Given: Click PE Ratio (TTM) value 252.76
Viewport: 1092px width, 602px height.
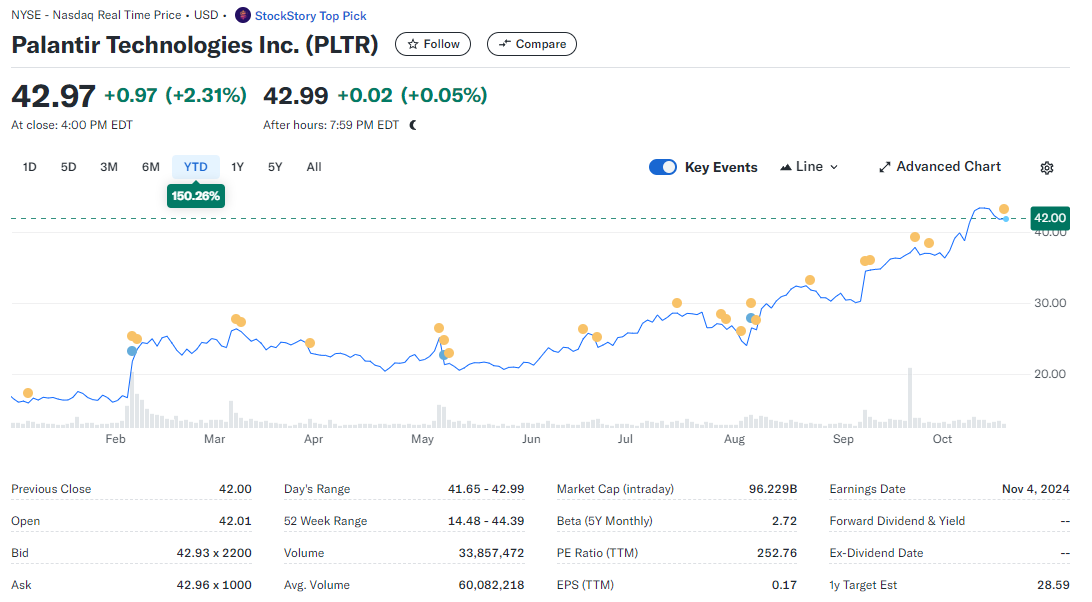Looking at the screenshot, I should tap(777, 553).
